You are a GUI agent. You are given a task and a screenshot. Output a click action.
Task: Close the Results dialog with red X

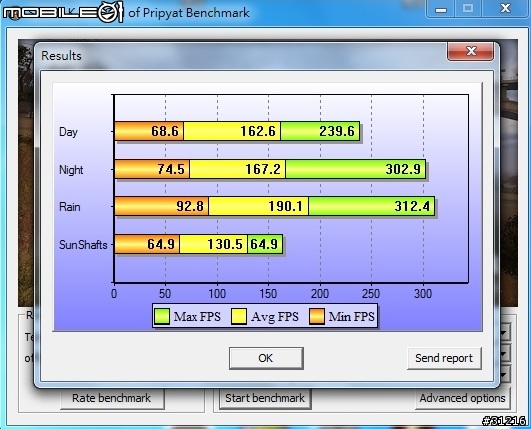coord(470,51)
